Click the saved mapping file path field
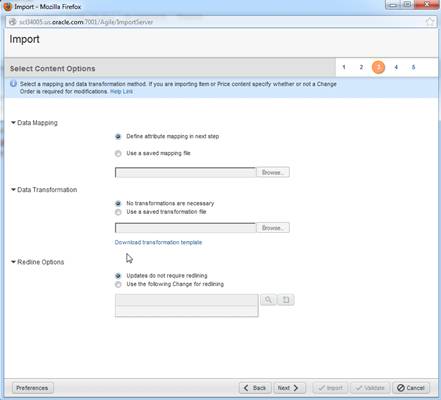This screenshot has height=400, width=441. tap(185, 172)
